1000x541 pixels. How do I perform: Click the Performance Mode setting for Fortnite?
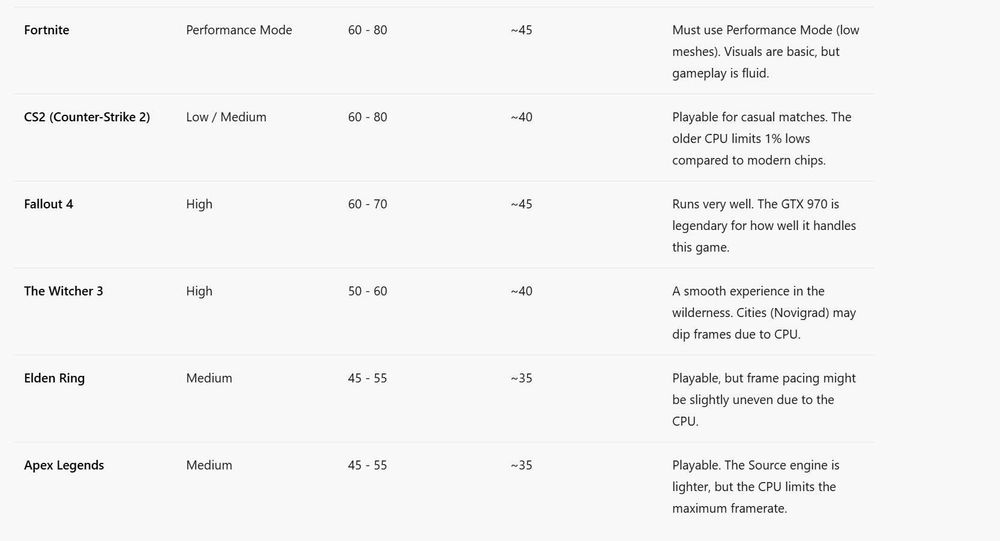[239, 30]
